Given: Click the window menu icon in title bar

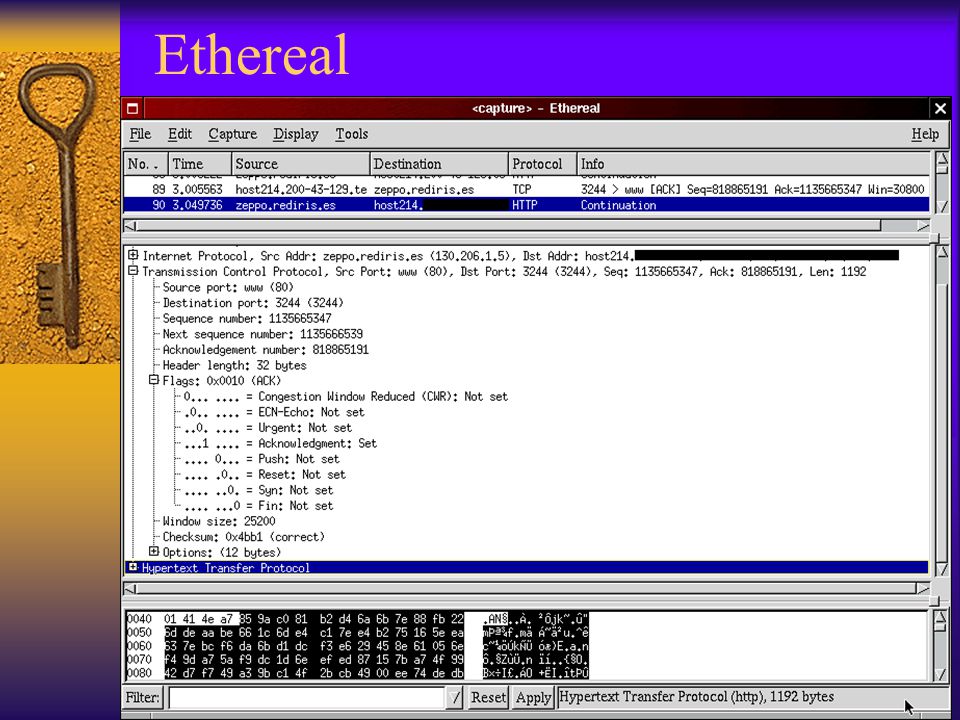Looking at the screenshot, I should point(132,109).
